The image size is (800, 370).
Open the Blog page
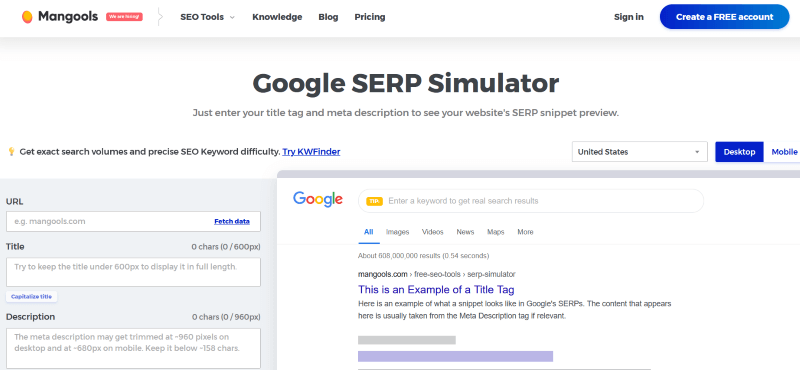click(x=328, y=17)
